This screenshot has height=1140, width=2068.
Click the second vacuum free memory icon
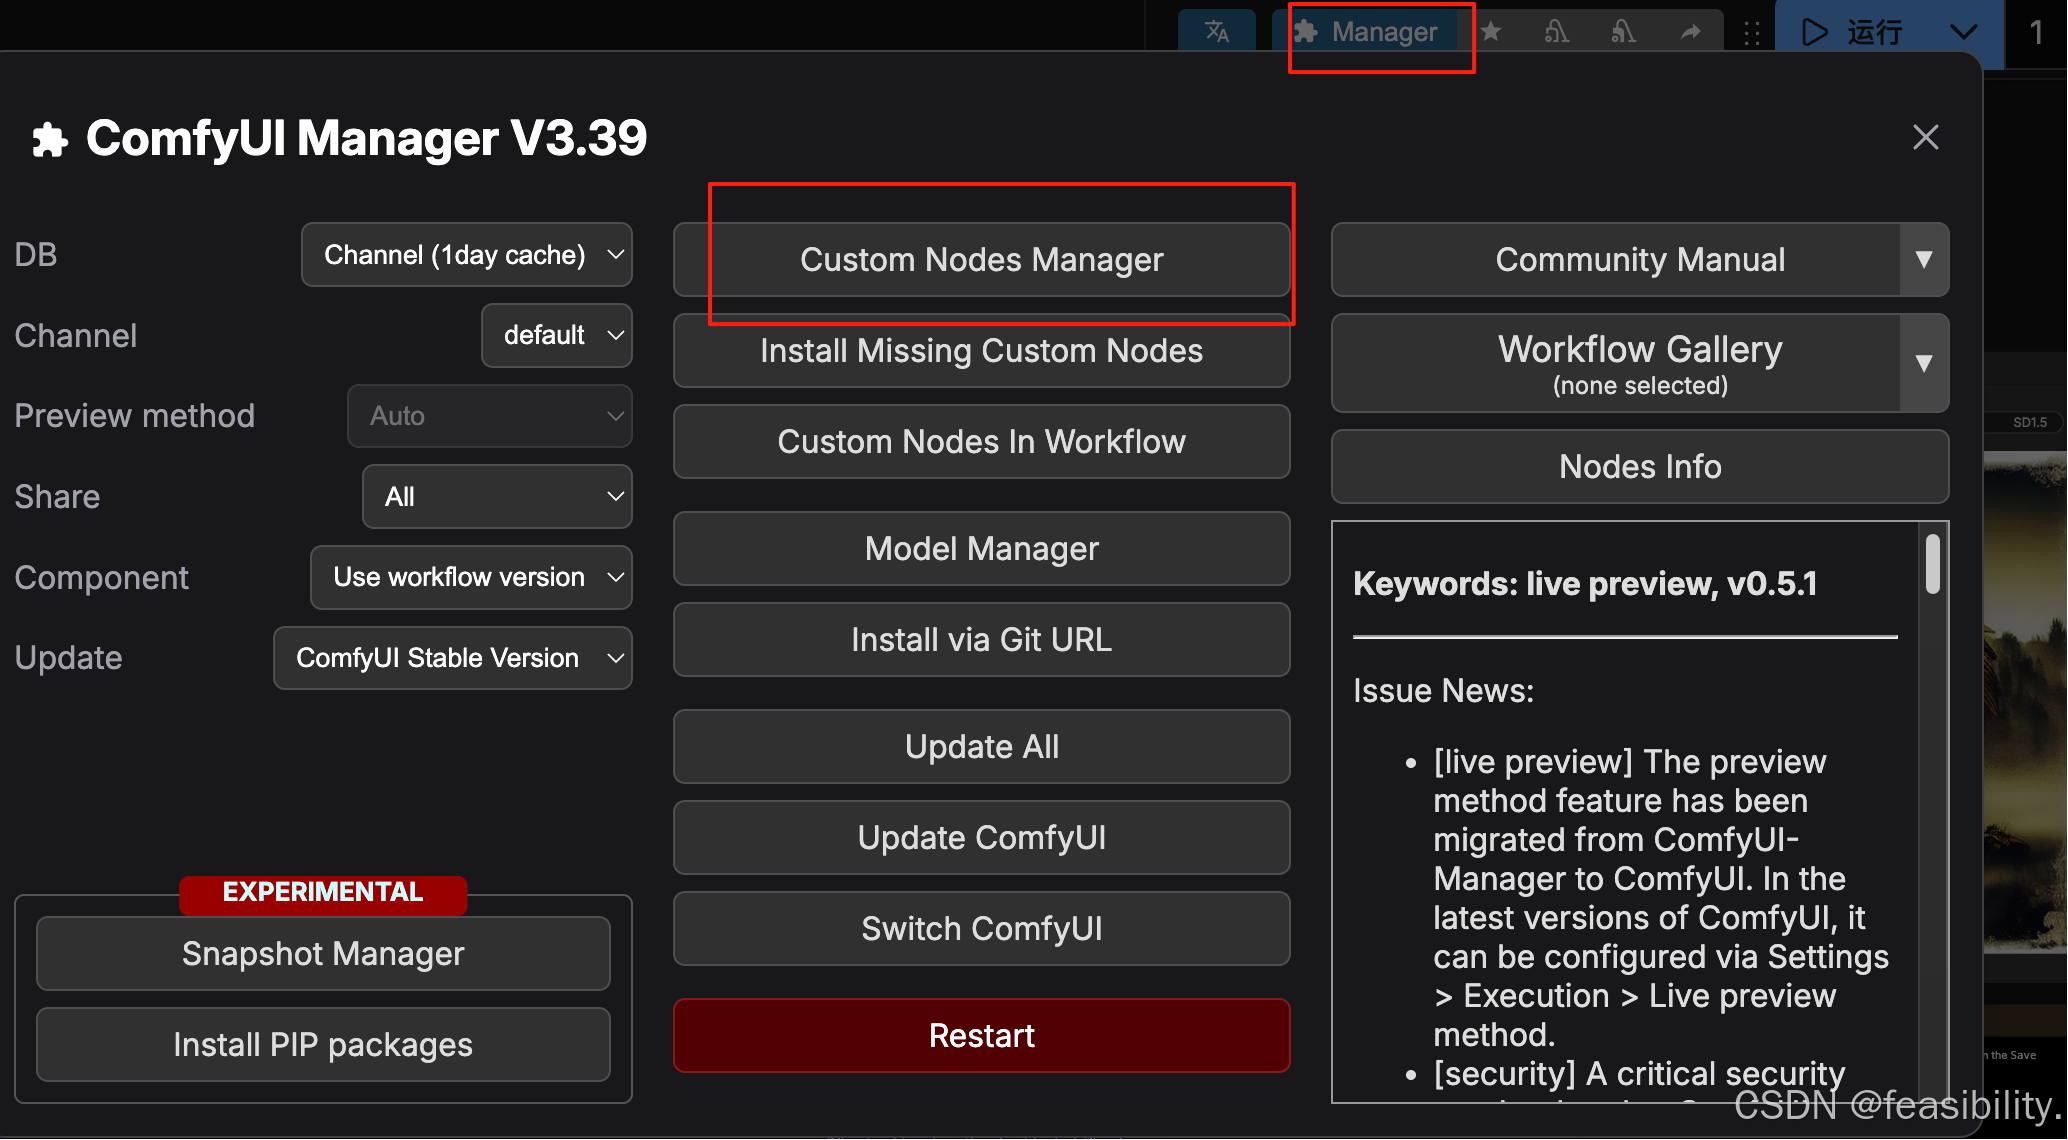coord(1623,32)
